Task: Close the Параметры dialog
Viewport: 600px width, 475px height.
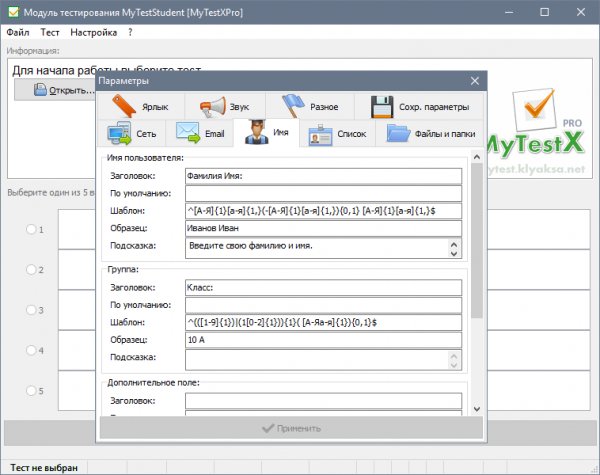Action: click(x=474, y=81)
